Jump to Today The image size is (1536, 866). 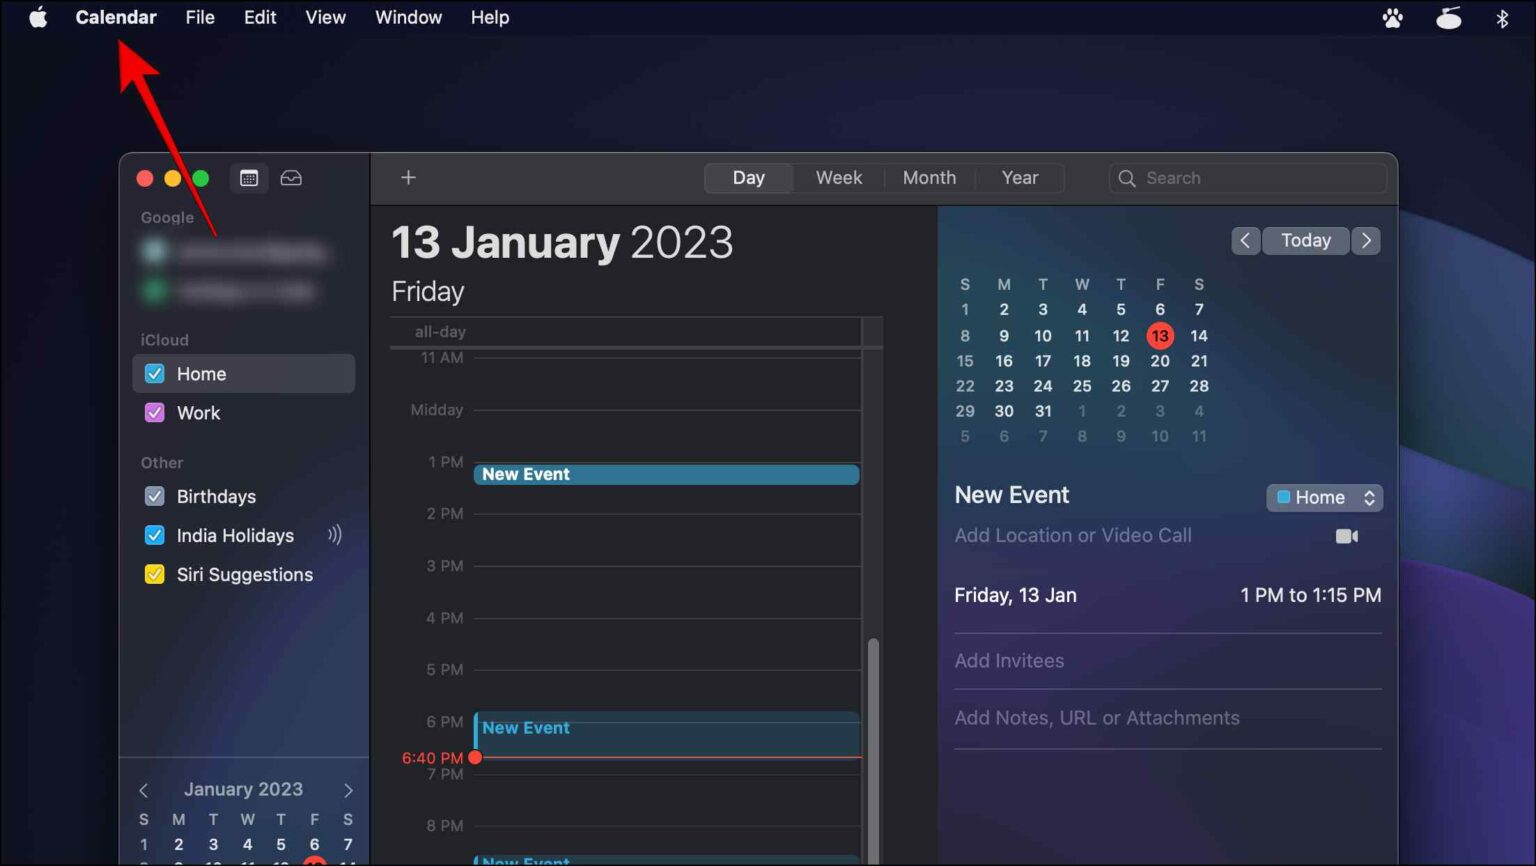coord(1305,240)
